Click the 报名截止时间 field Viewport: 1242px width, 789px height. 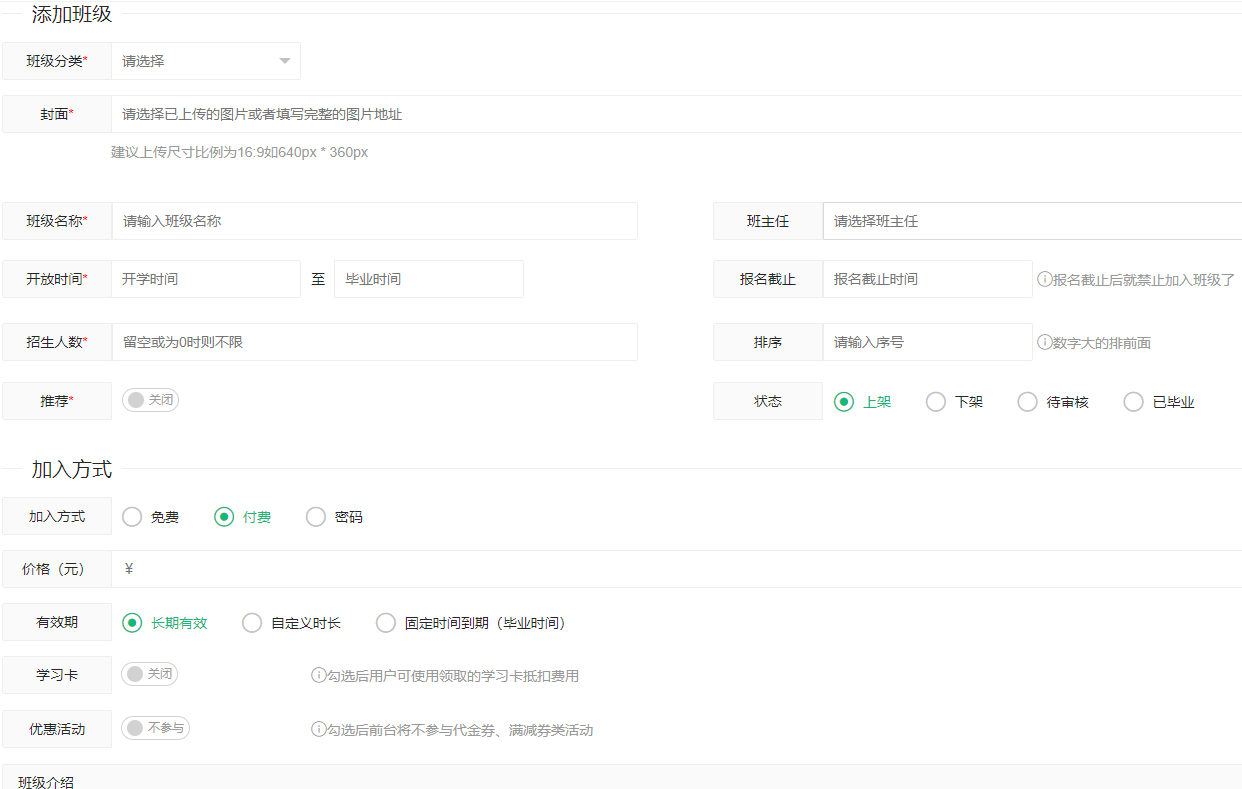pyautogui.click(x=926, y=279)
